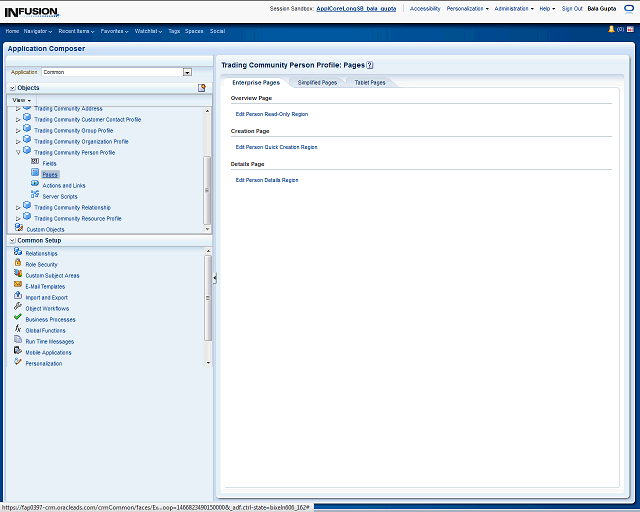Click the E-Mail Templates envelope icon
640x512 pixels.
(18, 285)
